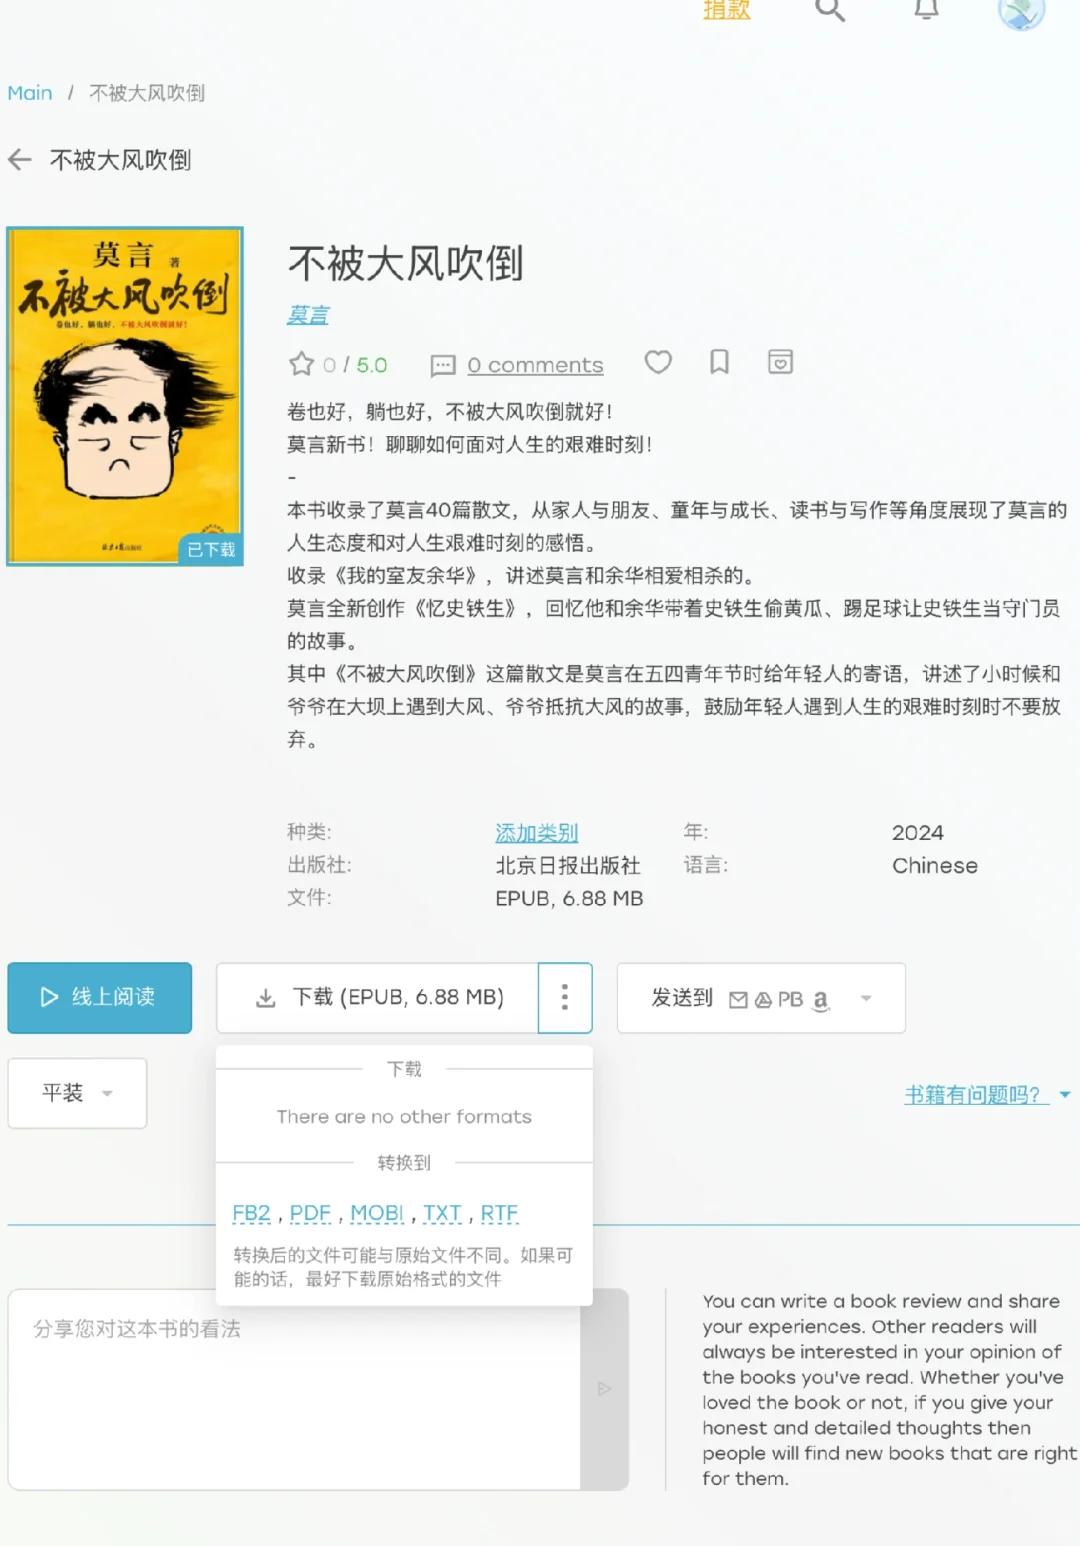Open the notifications bell
The width and height of the screenshot is (1080, 1546).
(x=927, y=9)
